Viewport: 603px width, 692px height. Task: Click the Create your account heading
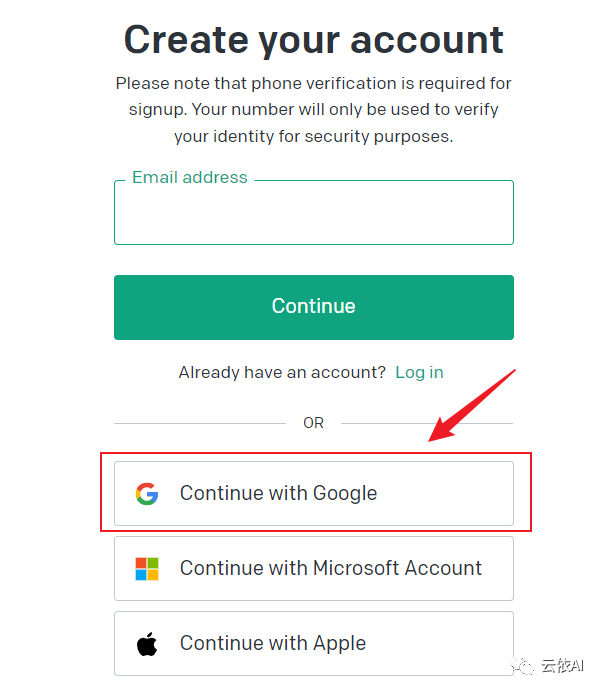click(x=313, y=40)
